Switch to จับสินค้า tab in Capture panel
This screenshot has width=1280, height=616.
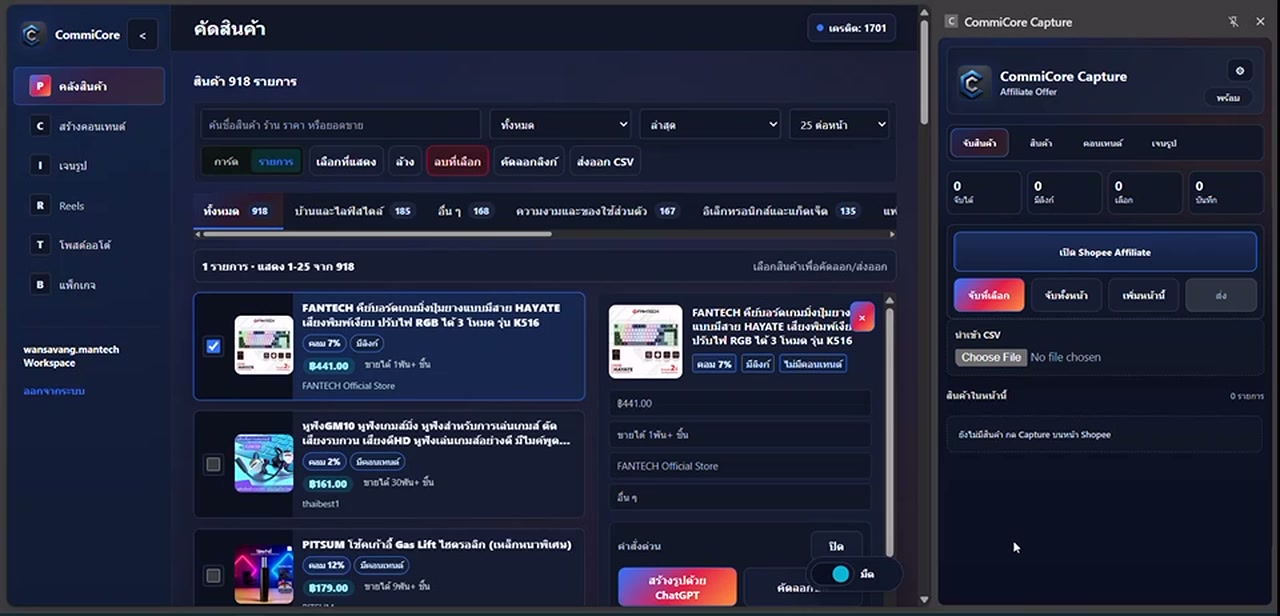point(980,143)
